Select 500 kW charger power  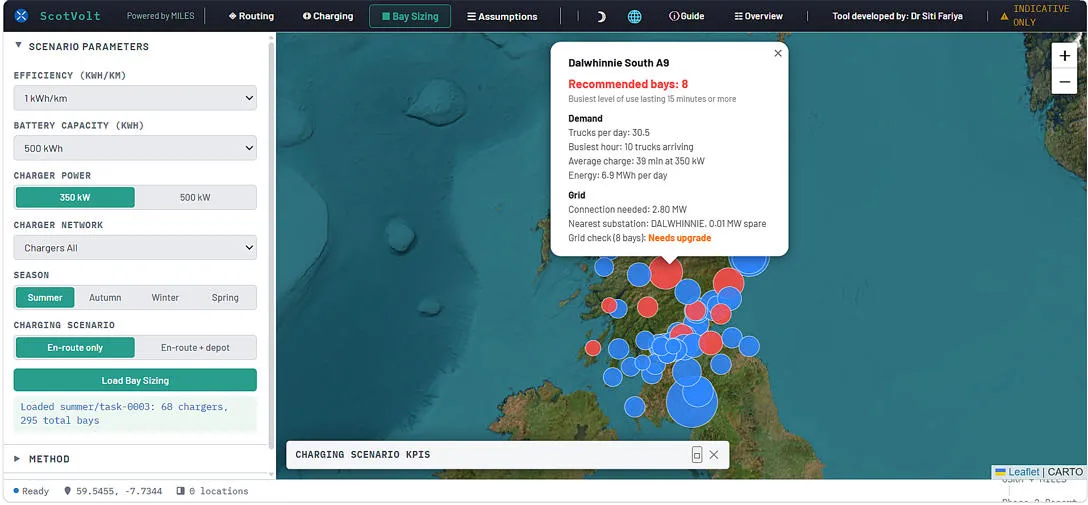coord(195,198)
